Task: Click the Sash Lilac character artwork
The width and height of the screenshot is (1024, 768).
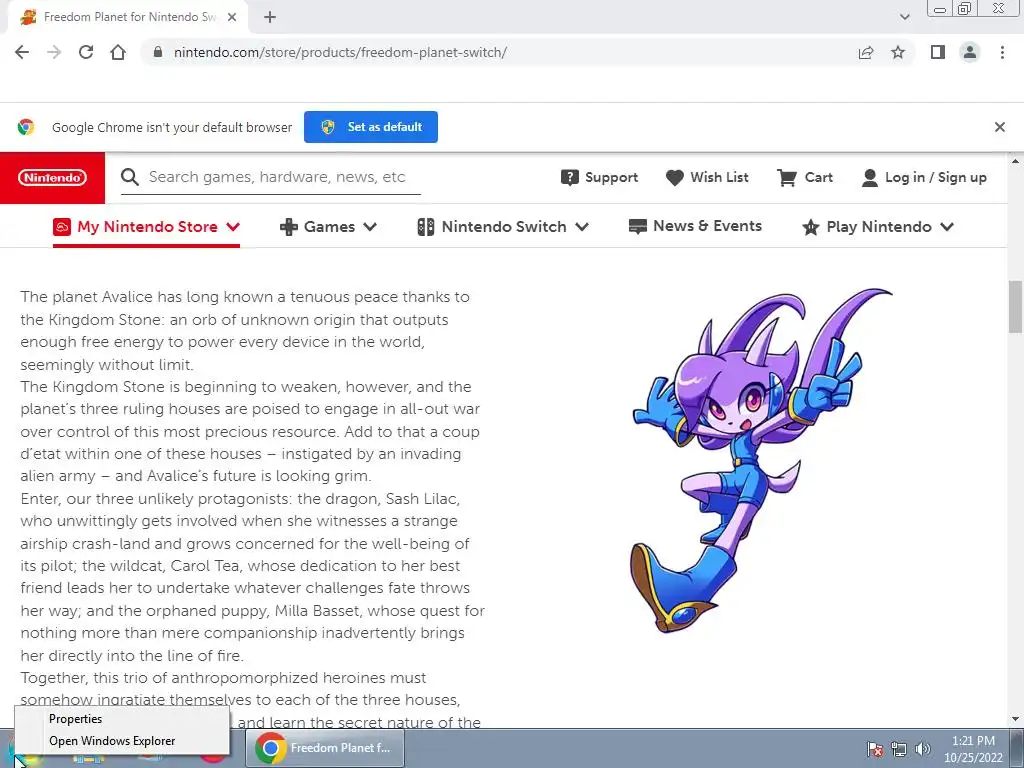Action: pyautogui.click(x=761, y=460)
